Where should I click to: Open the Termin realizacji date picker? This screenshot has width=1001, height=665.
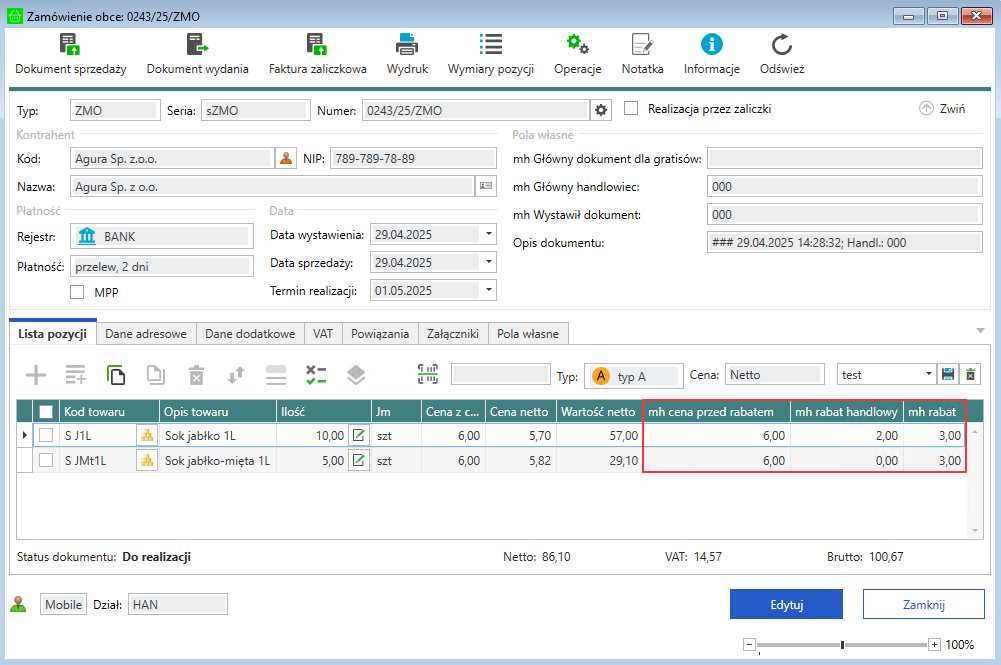[488, 291]
